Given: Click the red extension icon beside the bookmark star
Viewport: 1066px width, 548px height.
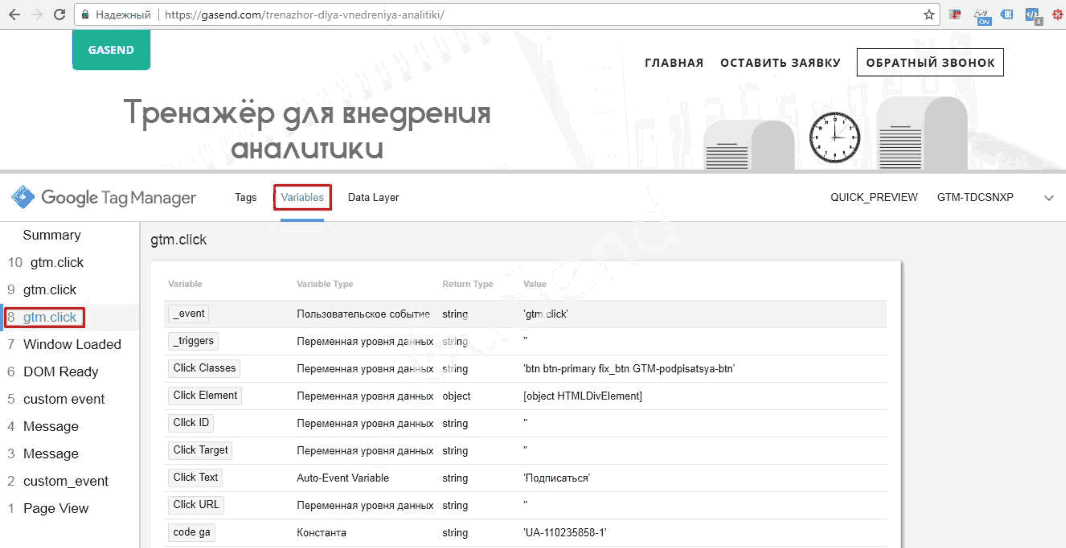Looking at the screenshot, I should click(x=955, y=14).
